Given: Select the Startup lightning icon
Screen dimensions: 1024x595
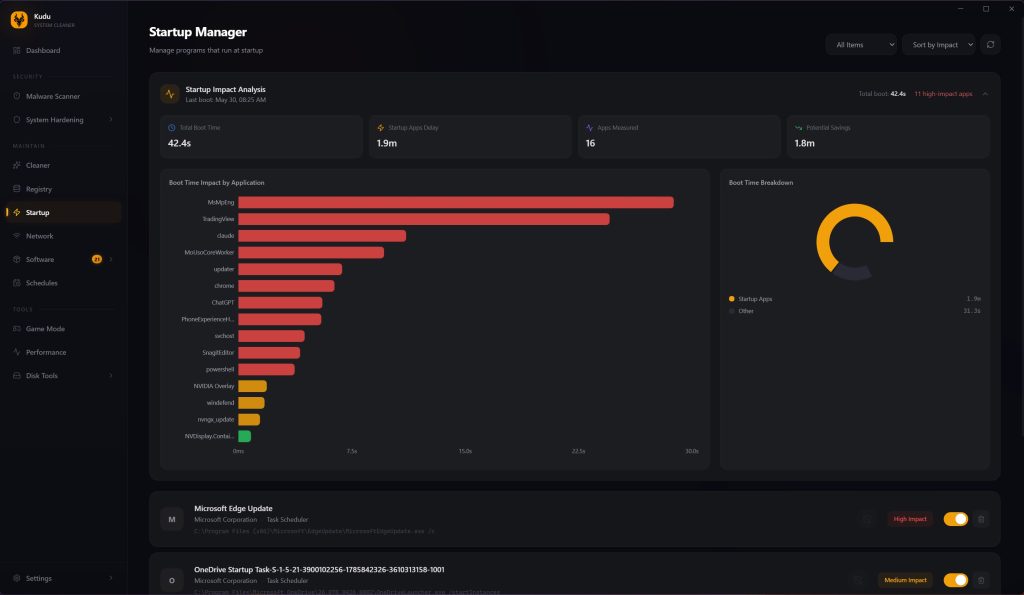Looking at the screenshot, I should pyautogui.click(x=16, y=212).
